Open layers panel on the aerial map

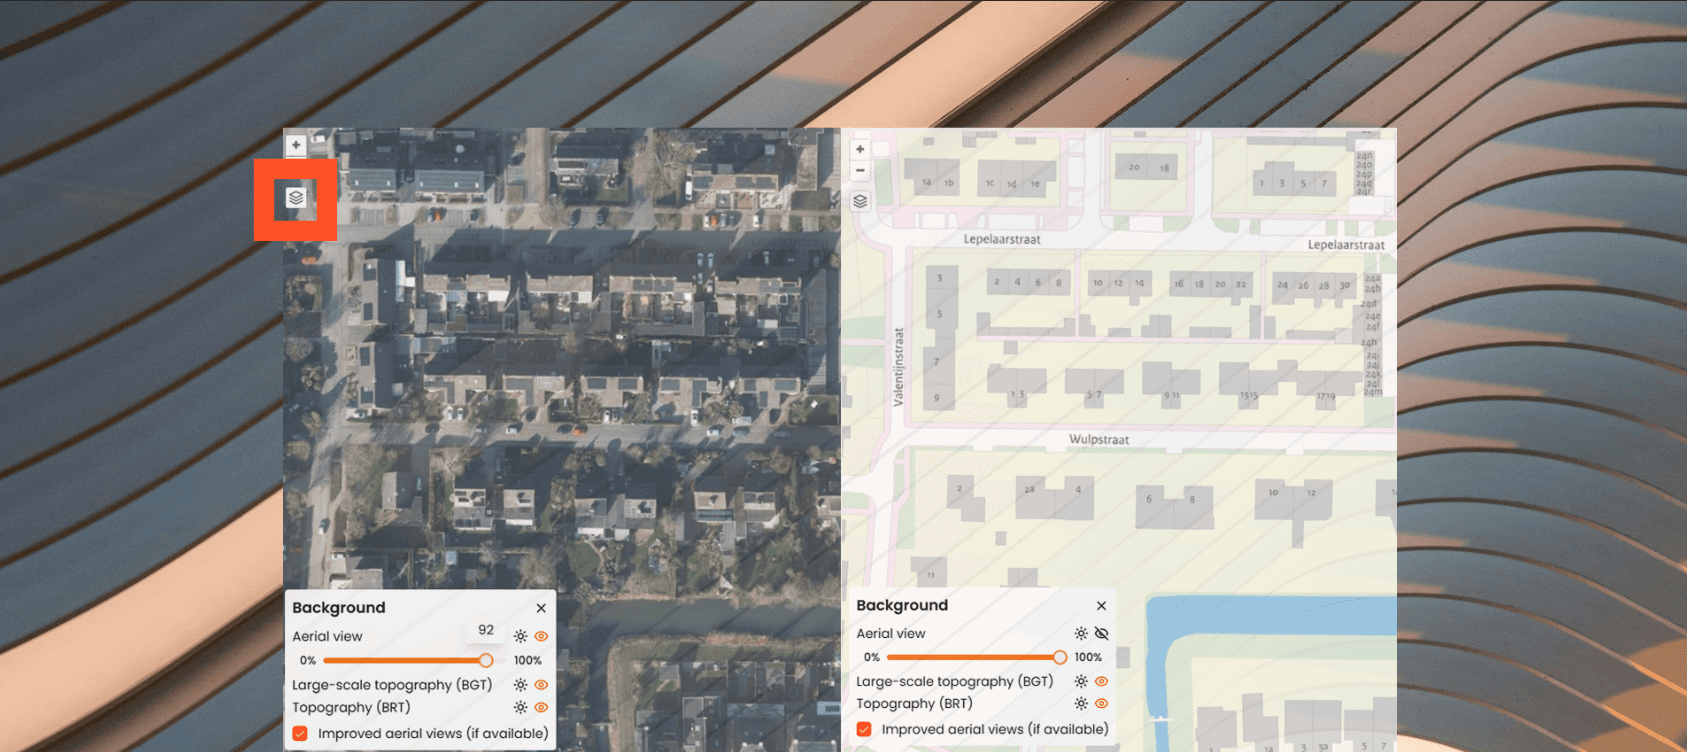pos(295,198)
